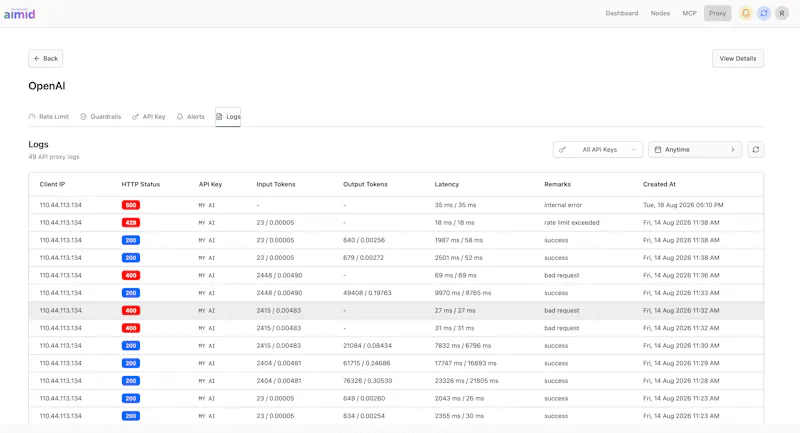Click latency '17747 ms / 16893 ms'

pos(466,363)
